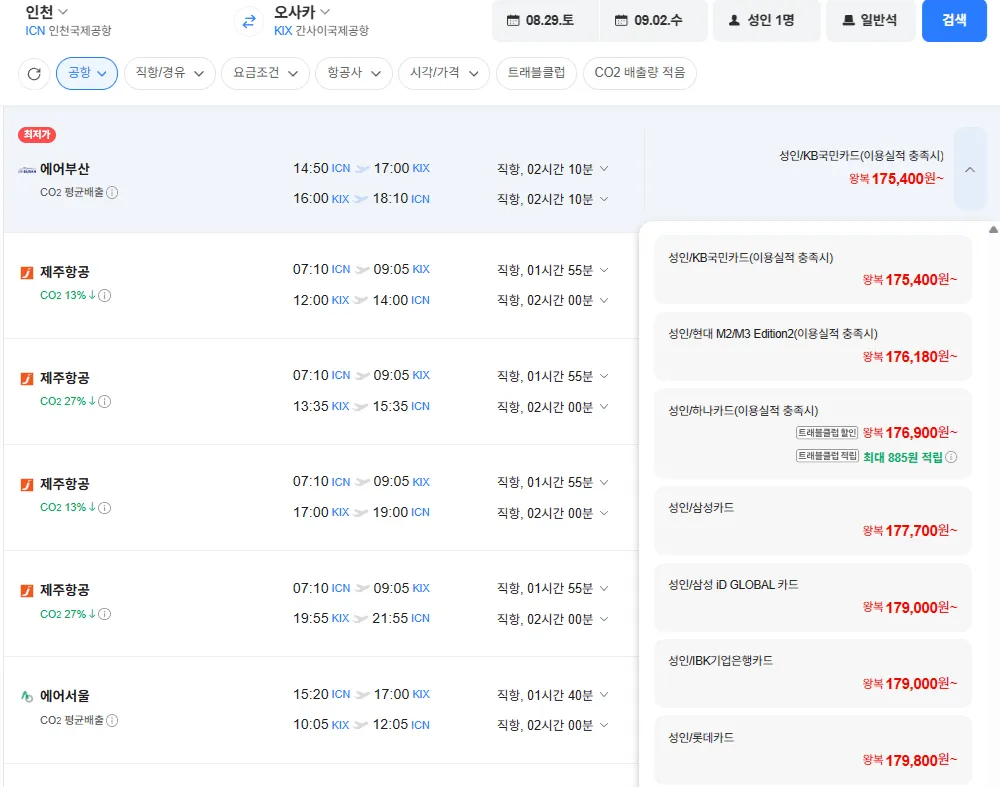Click the 에어서울 airline logo
The image size is (1000, 787).
(x=27, y=696)
